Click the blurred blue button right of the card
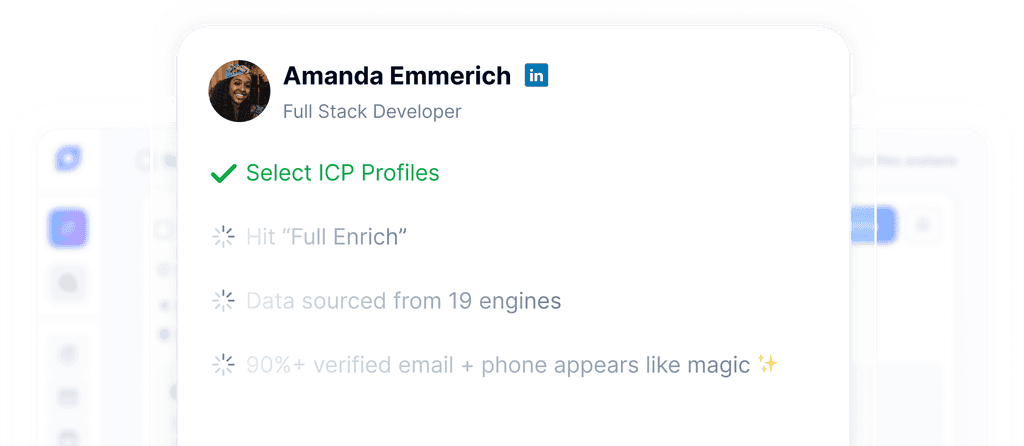The height and width of the screenshot is (446, 1024). tap(872, 225)
